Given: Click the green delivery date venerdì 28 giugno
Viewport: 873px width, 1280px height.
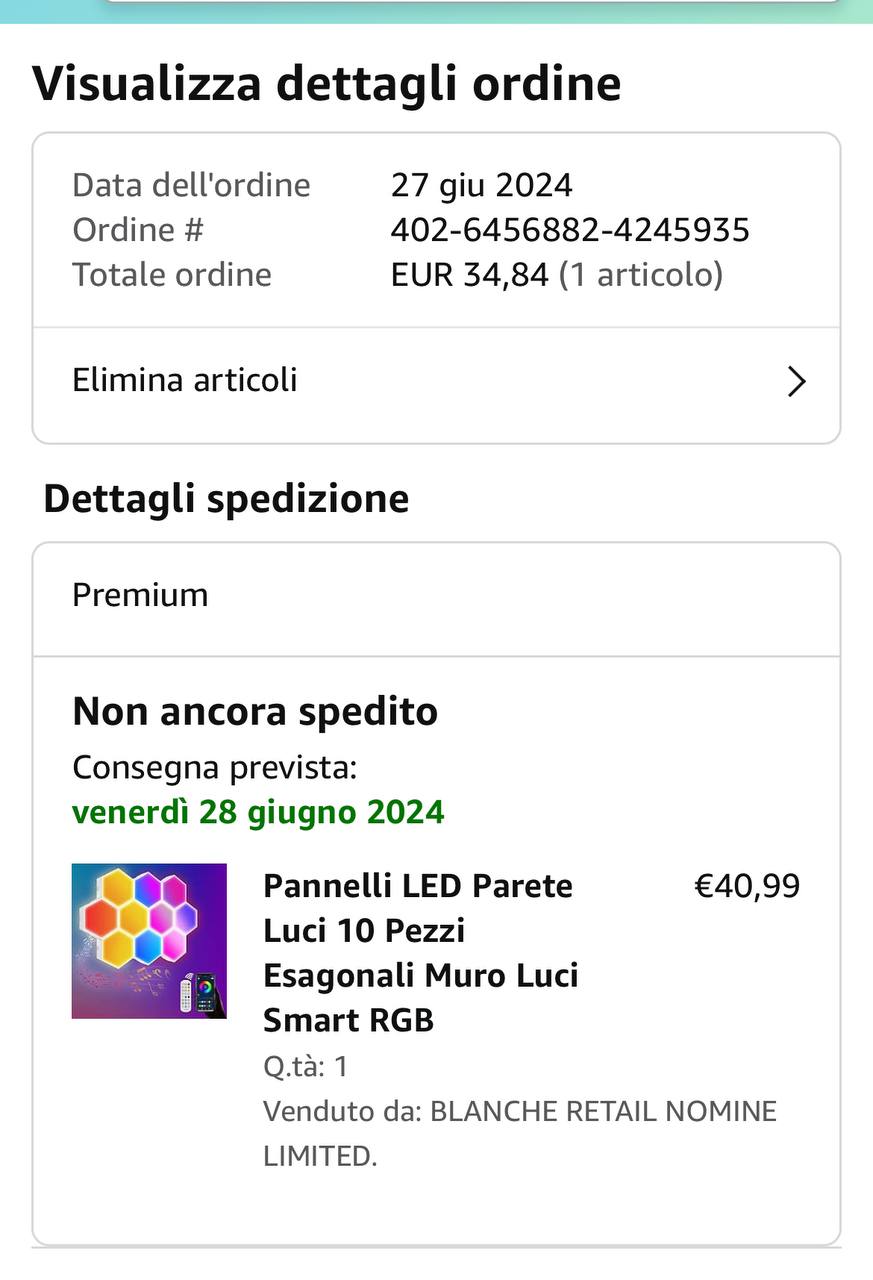Looking at the screenshot, I should pyautogui.click(x=258, y=811).
